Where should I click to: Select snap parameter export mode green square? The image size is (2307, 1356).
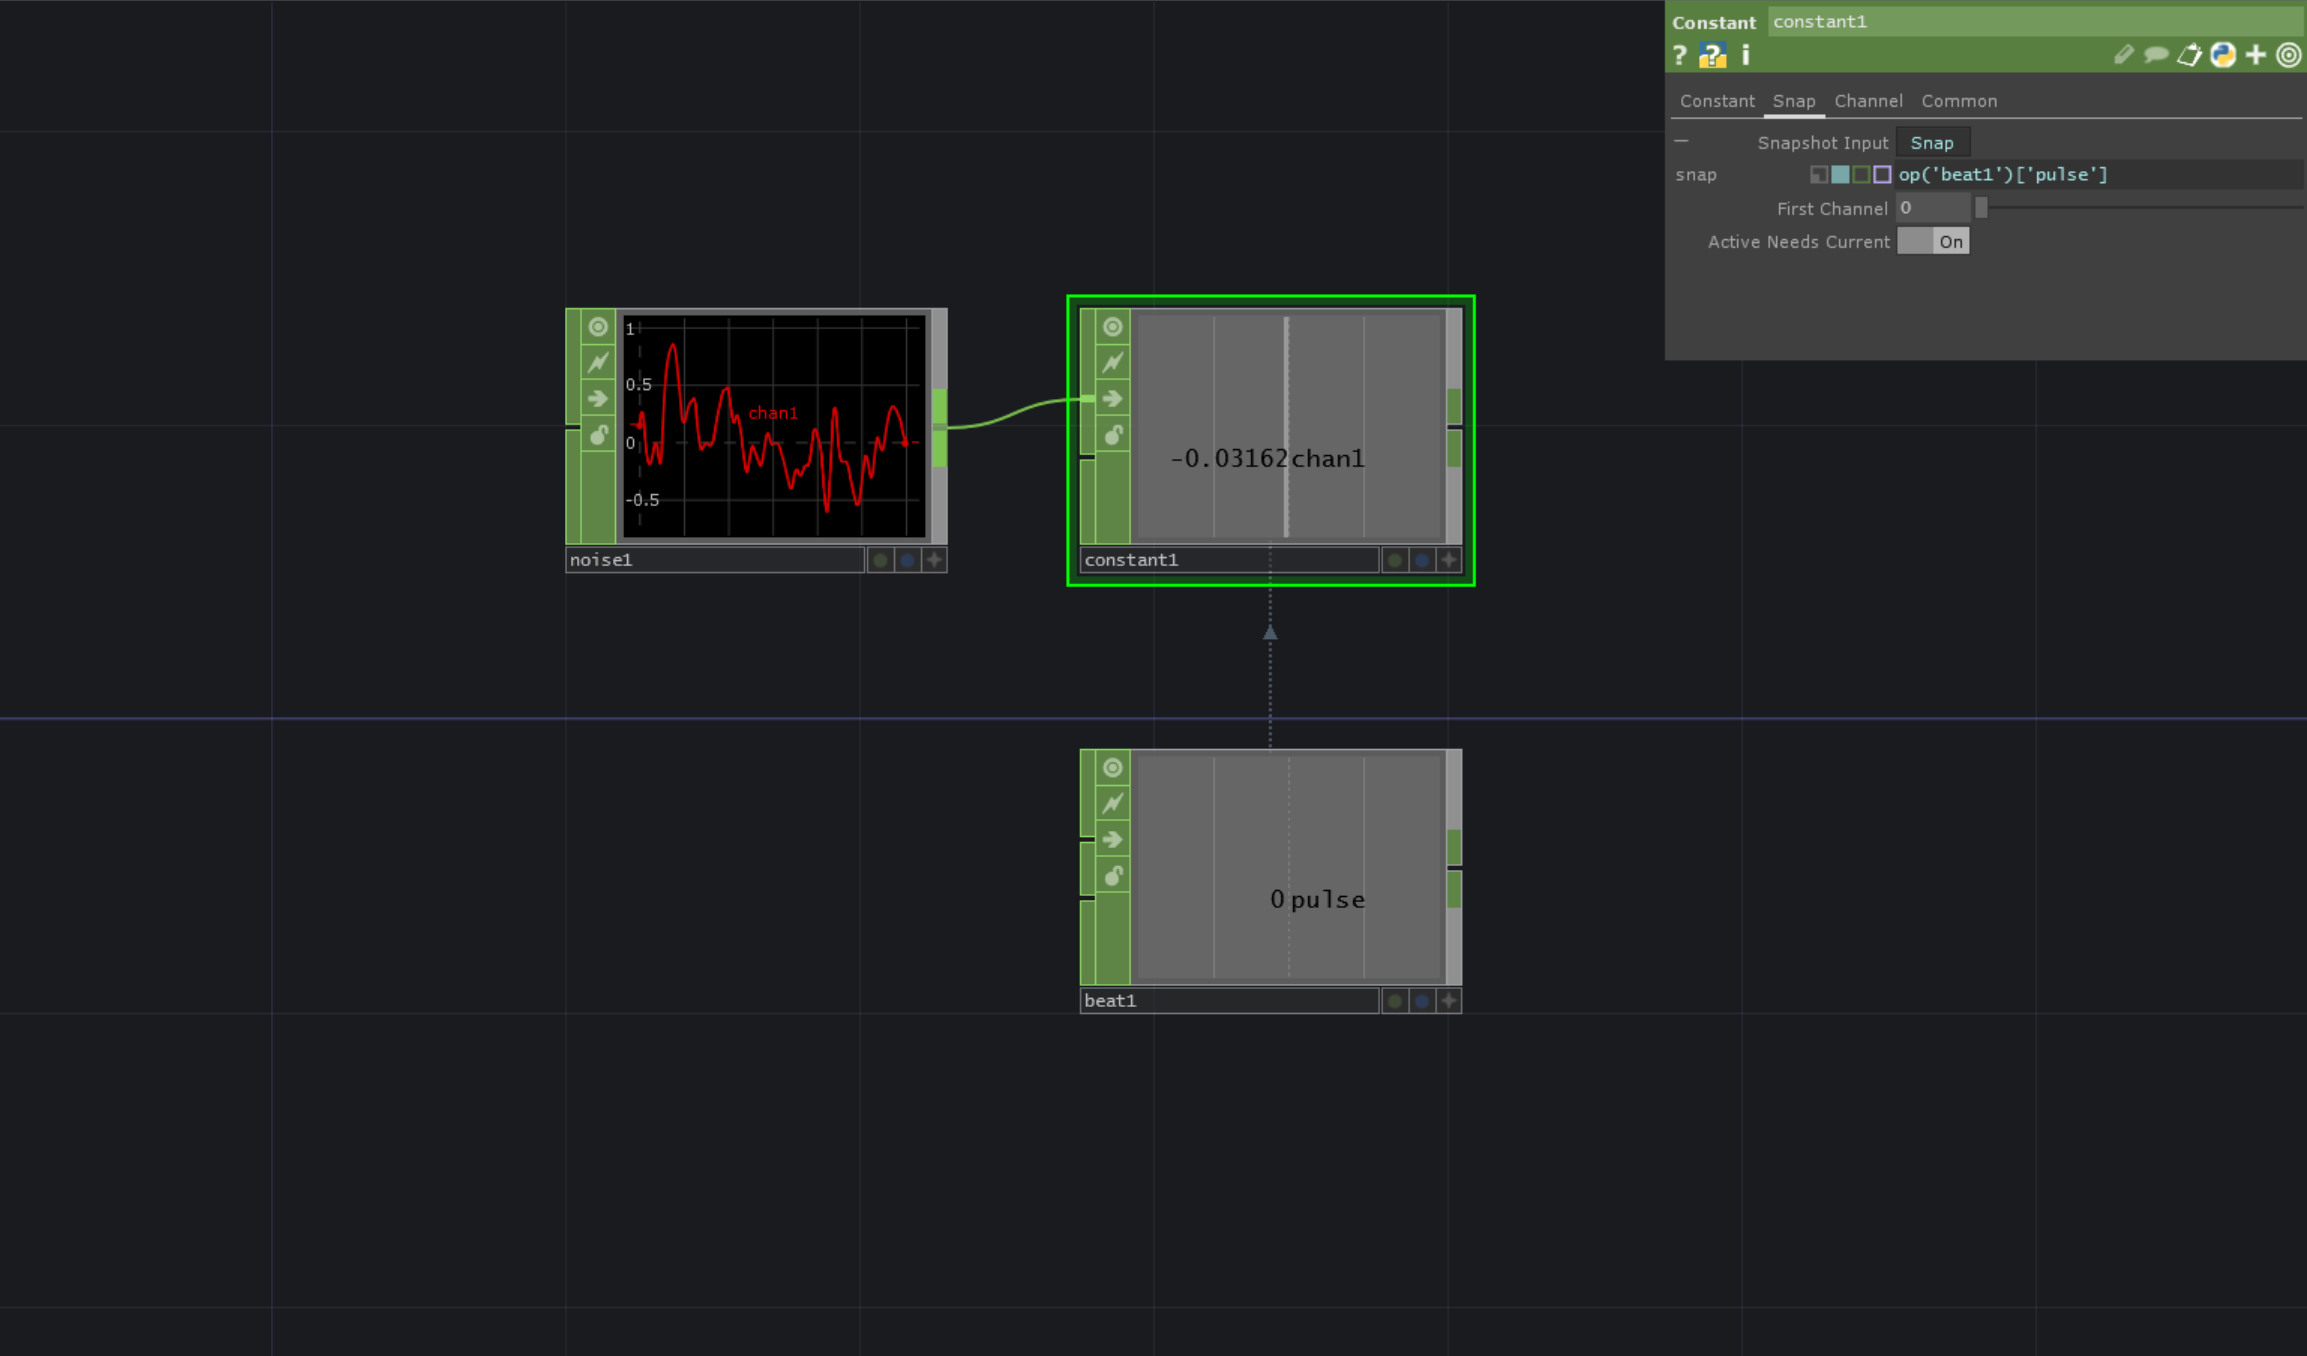1861,175
